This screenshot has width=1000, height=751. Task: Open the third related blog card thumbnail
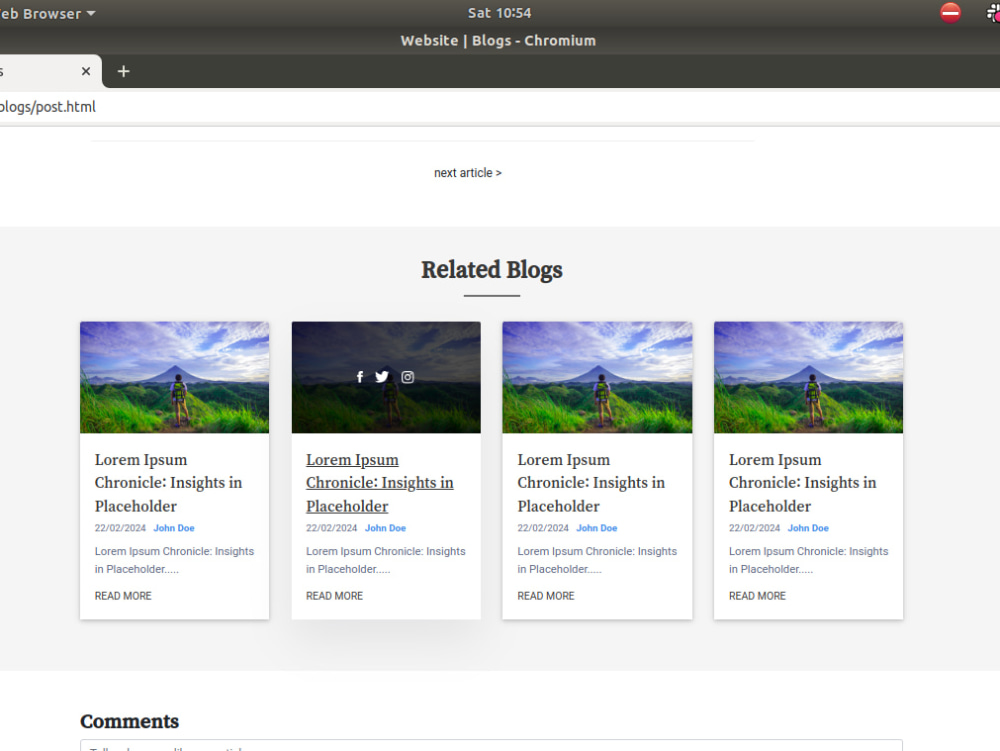click(597, 377)
